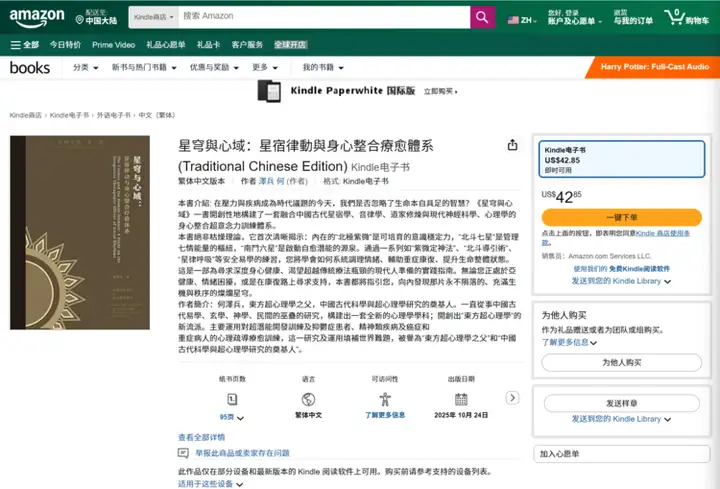Image resolution: width=720 pixels, height=489 pixels.
Task: Click the language globe icon
Action: point(309,399)
